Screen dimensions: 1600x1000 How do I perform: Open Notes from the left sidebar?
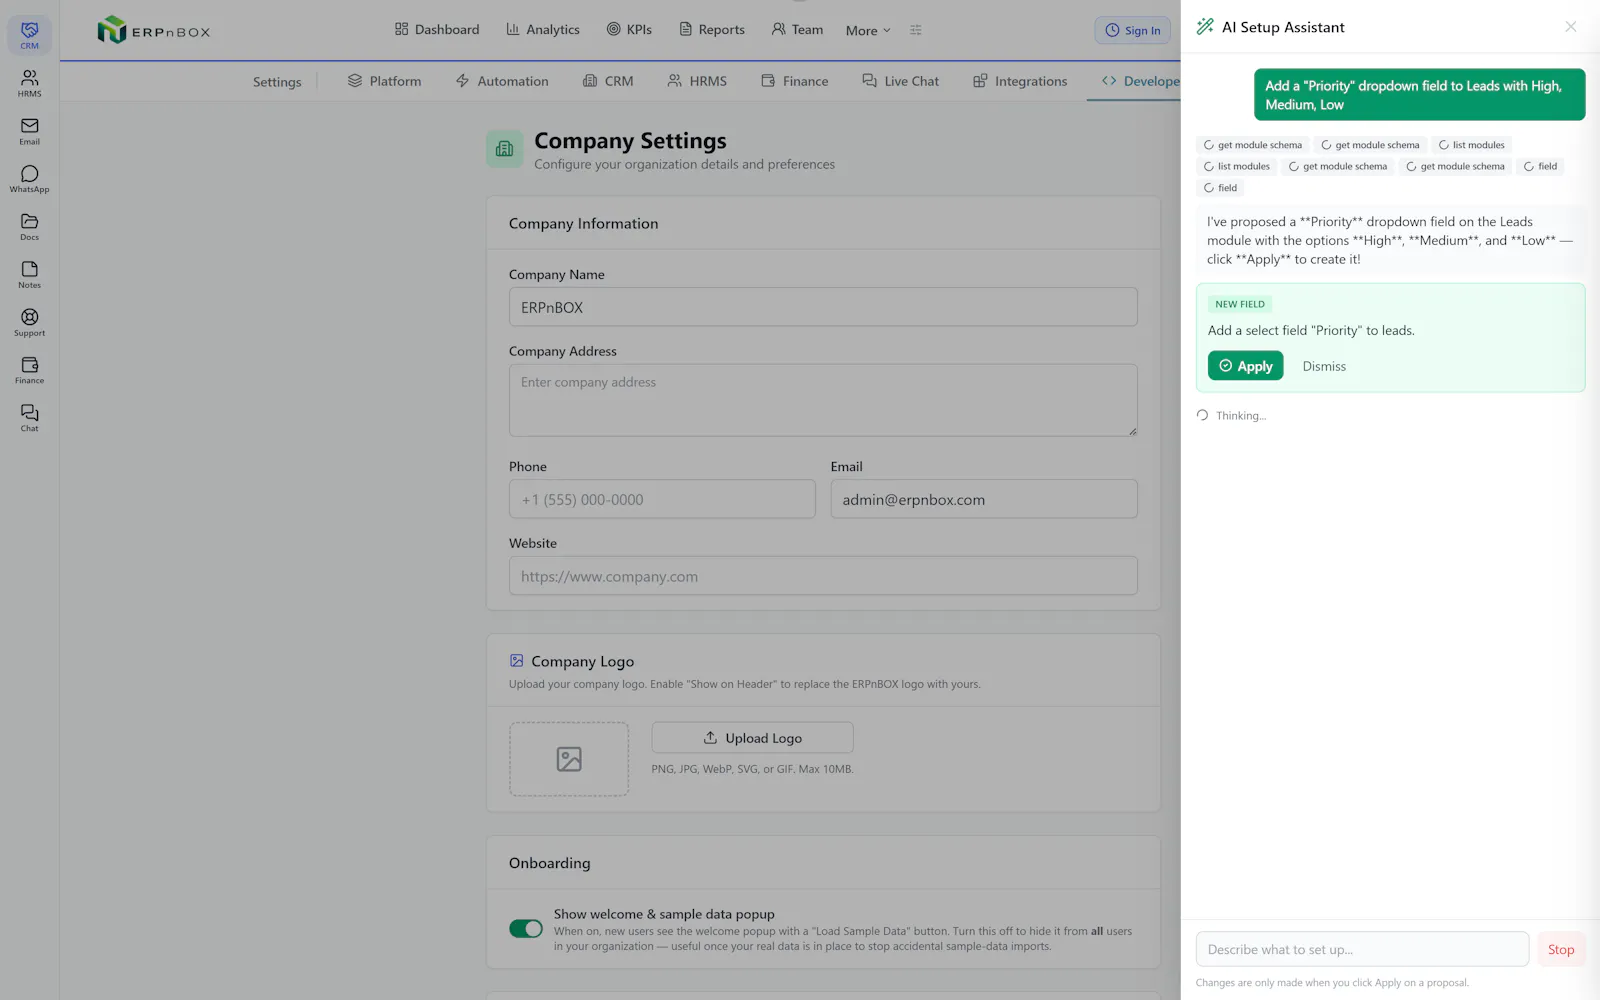pyautogui.click(x=29, y=275)
